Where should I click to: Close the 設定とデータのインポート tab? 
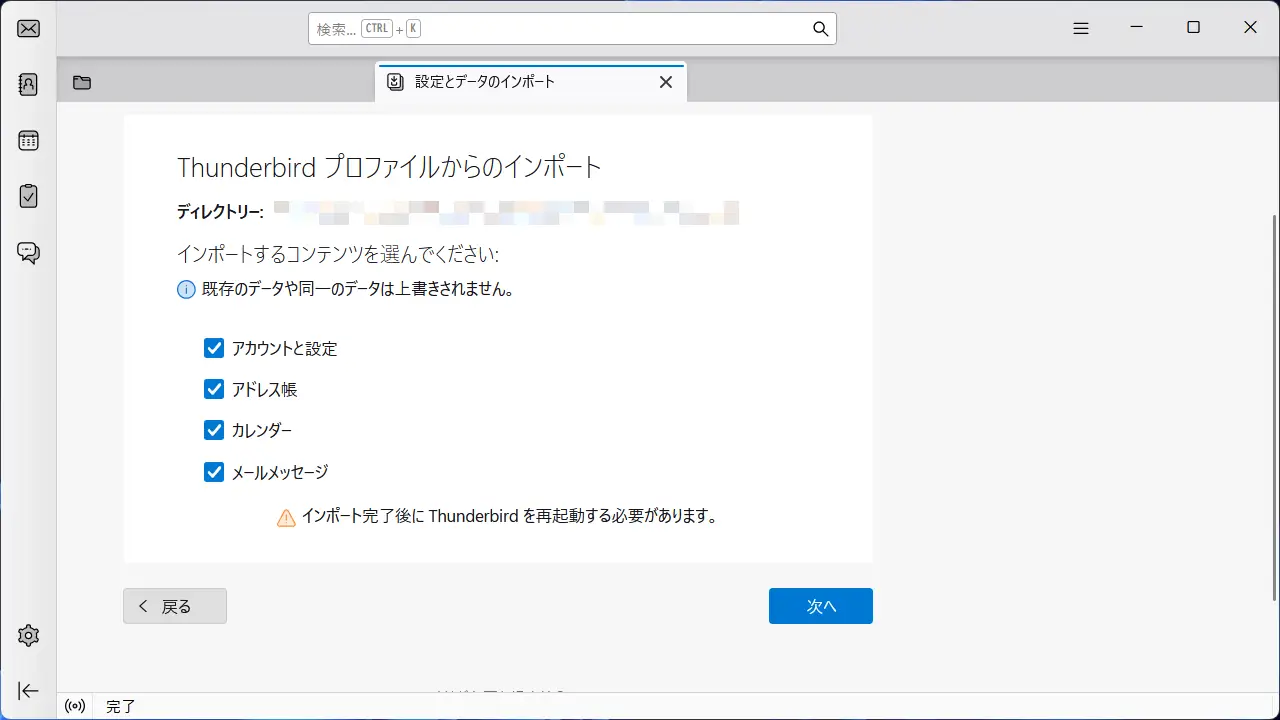click(x=666, y=82)
